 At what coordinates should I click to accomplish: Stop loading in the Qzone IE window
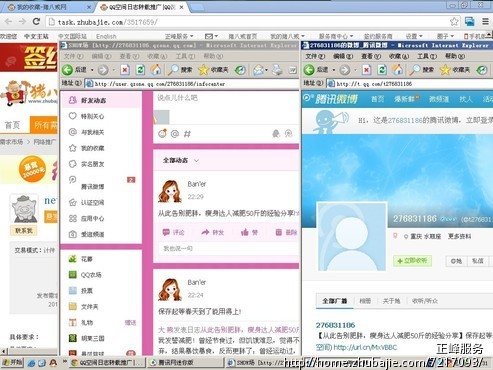click(x=125, y=70)
